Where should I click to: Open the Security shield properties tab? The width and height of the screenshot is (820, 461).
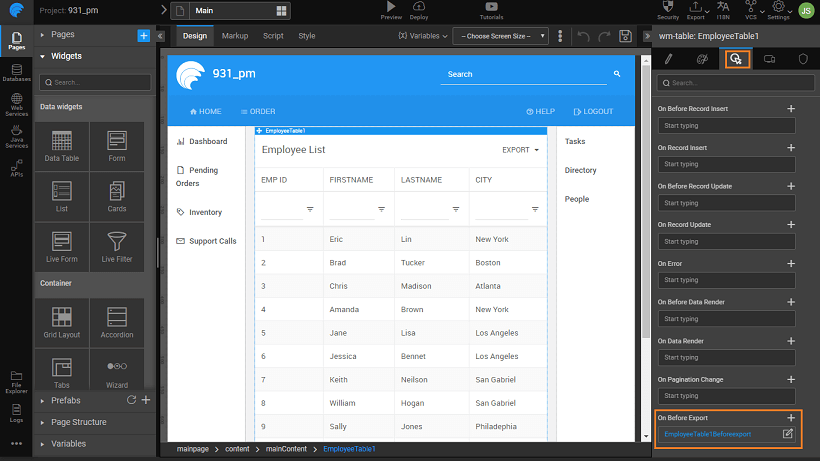802,59
